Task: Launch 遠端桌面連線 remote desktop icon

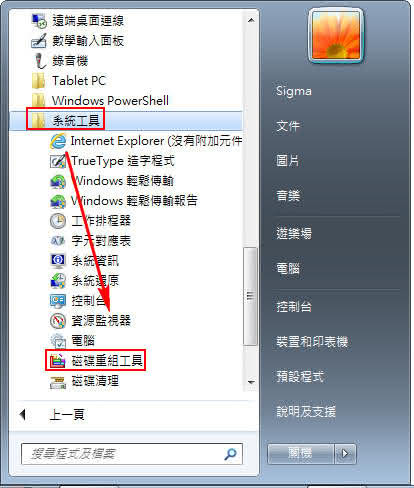Action: coord(39,21)
